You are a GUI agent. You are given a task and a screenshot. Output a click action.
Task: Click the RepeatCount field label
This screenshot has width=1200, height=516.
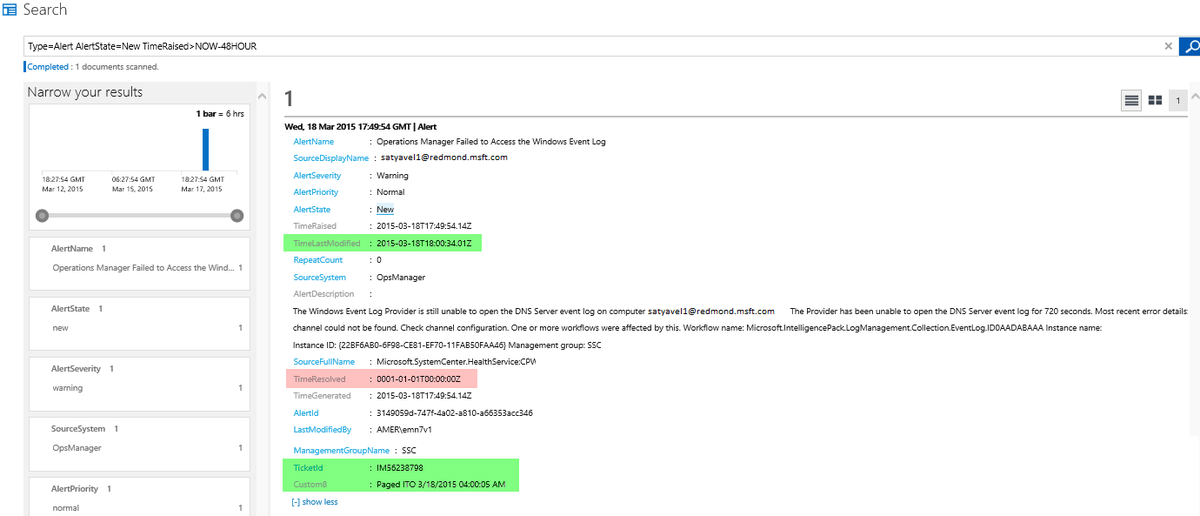(316, 259)
